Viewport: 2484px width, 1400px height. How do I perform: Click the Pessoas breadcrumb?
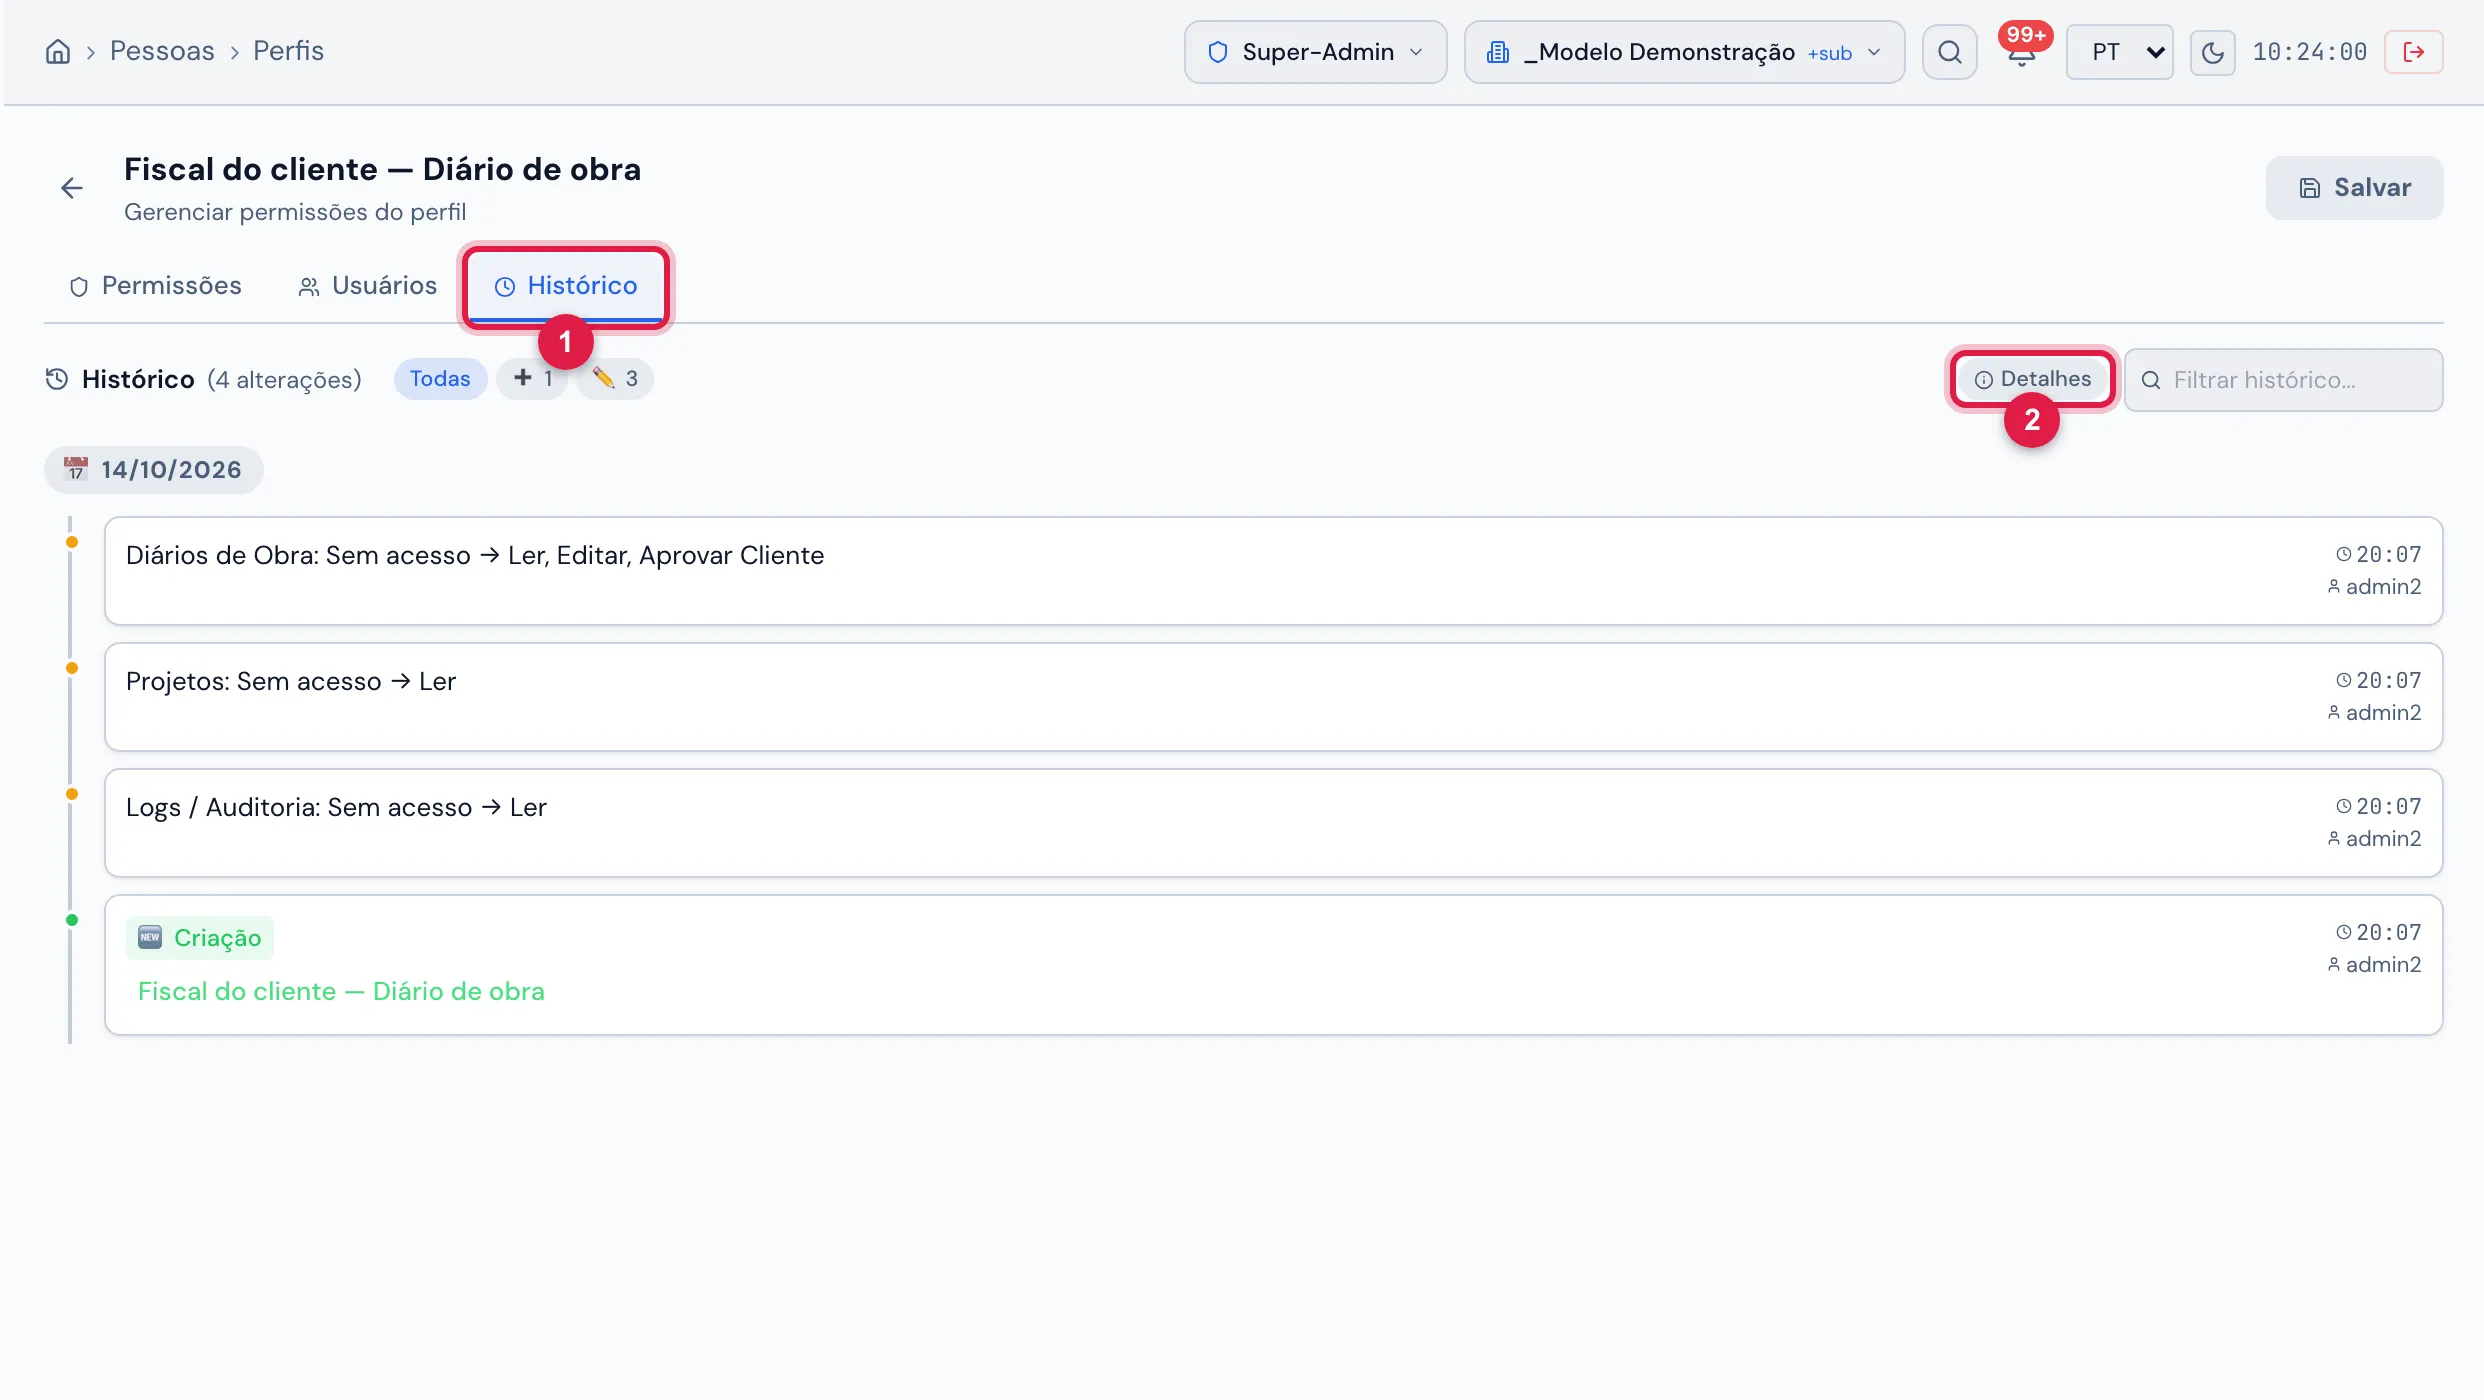[x=162, y=51]
